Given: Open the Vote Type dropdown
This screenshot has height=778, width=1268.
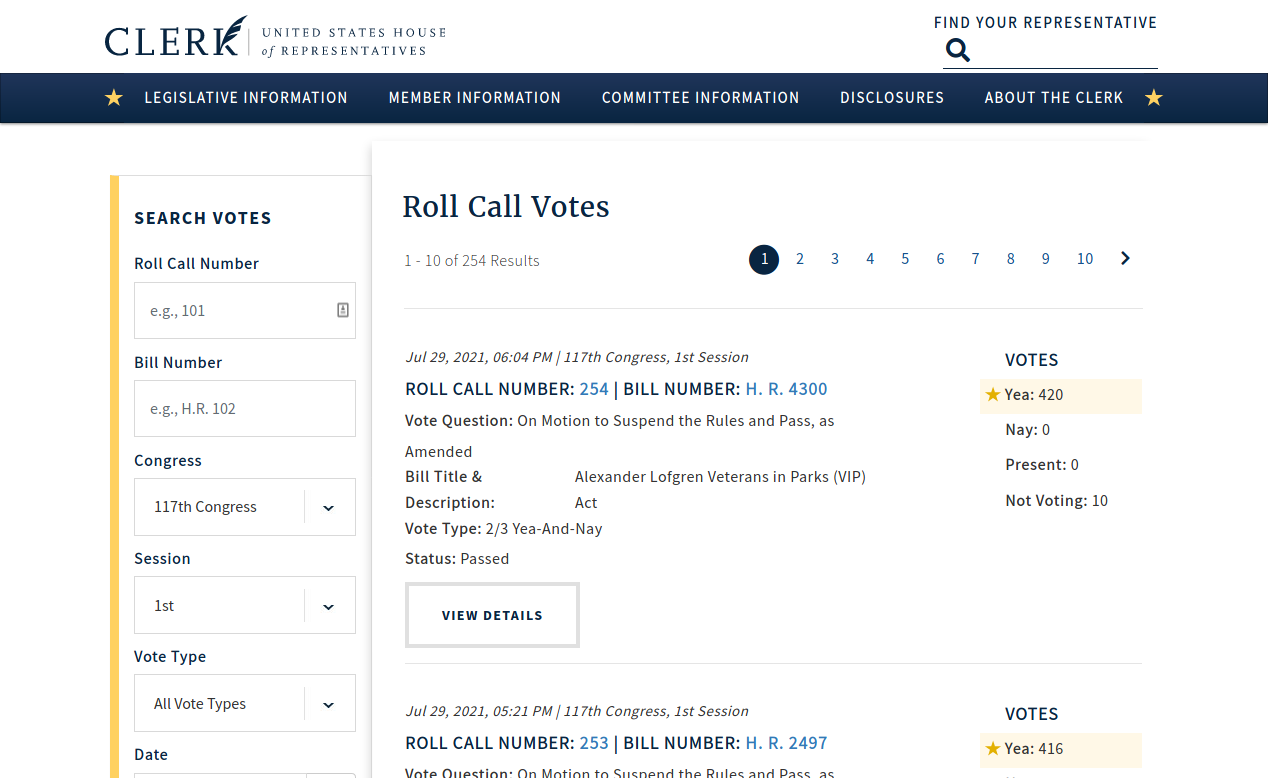Looking at the screenshot, I should click(x=245, y=703).
